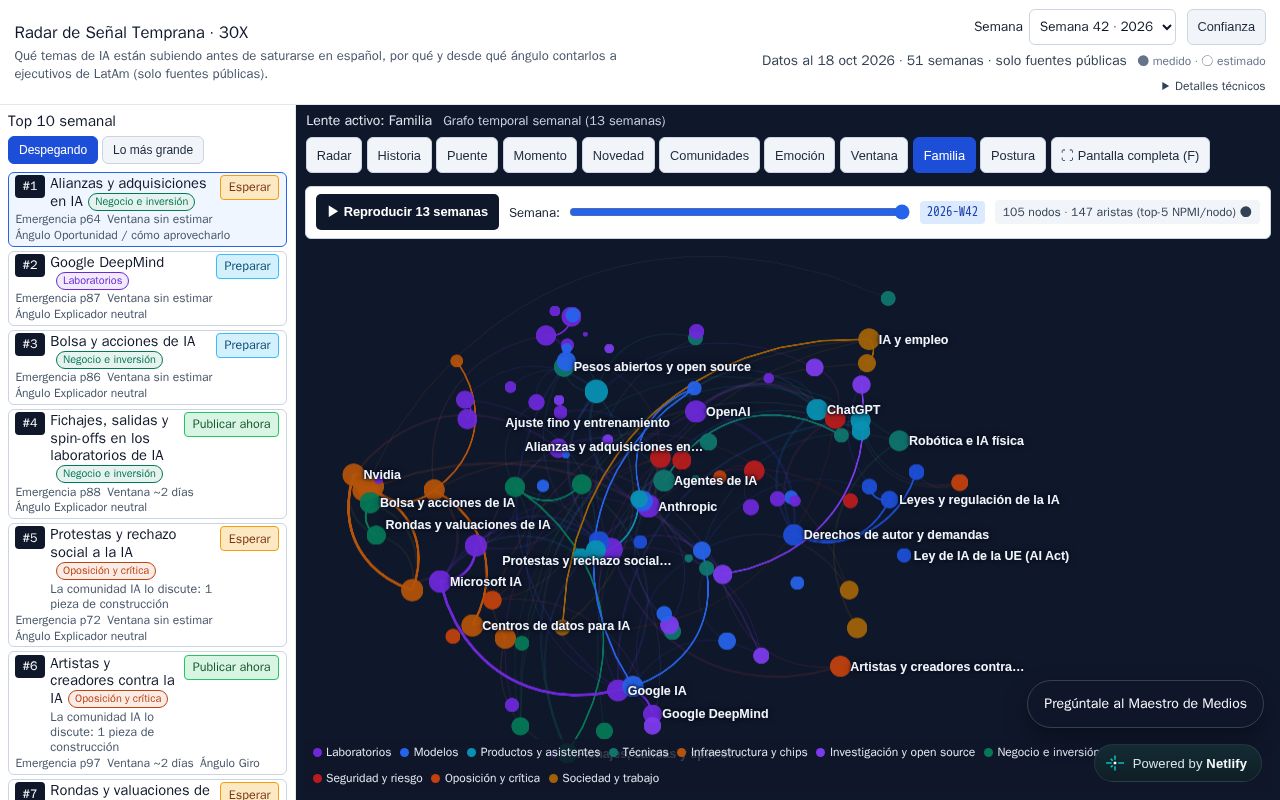Click Publicar ahora on Artistas y creadores card
Image resolution: width=1280 pixels, height=800 pixels.
(231, 667)
